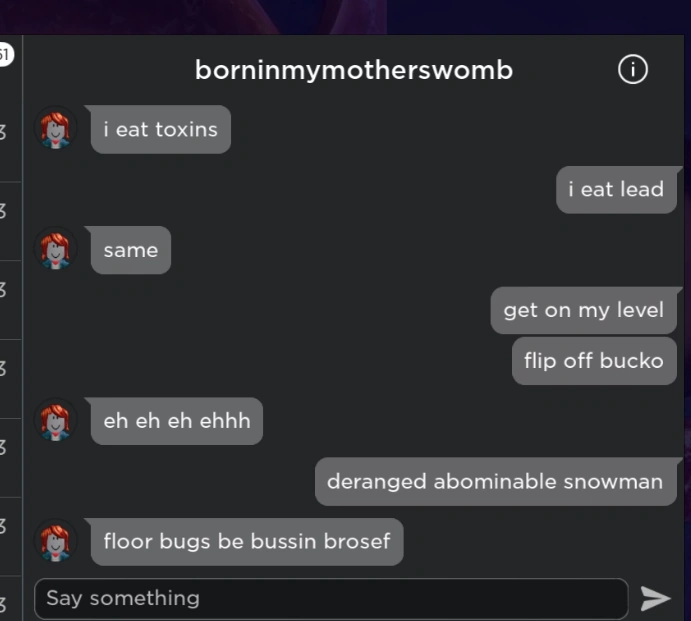Open the chat info icon

click(633, 69)
